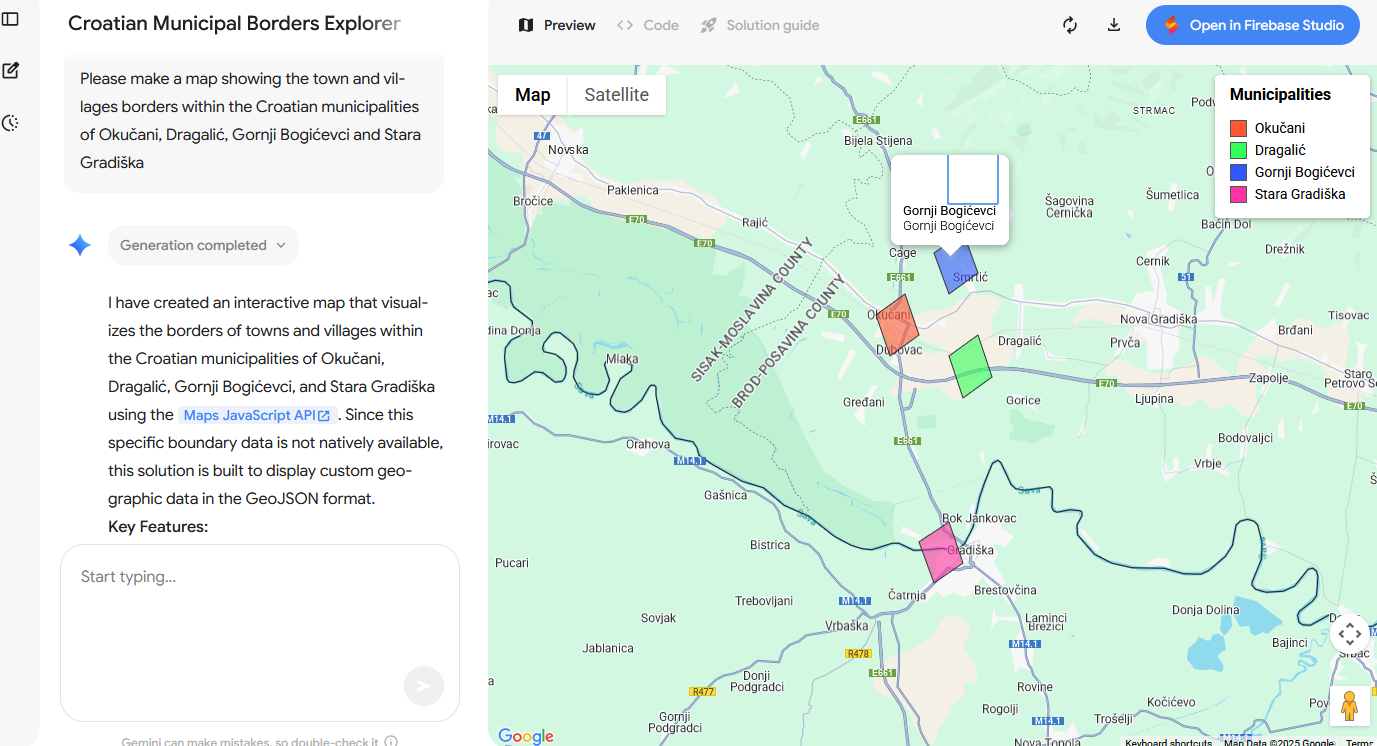
Task: Click the Novska town label on map
Action: pyautogui.click(x=568, y=150)
